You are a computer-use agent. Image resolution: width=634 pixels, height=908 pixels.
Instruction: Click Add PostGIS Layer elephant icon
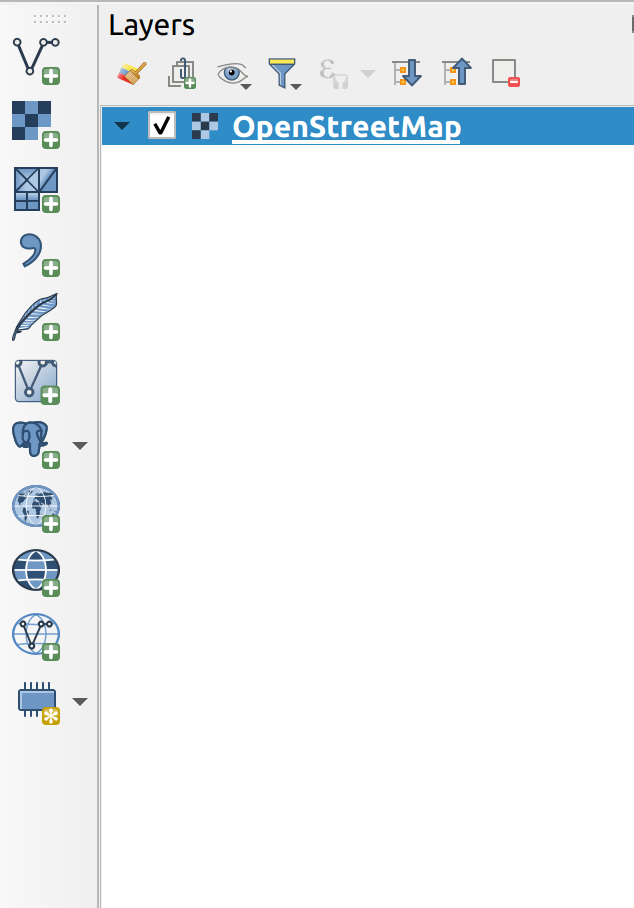pyautogui.click(x=36, y=445)
